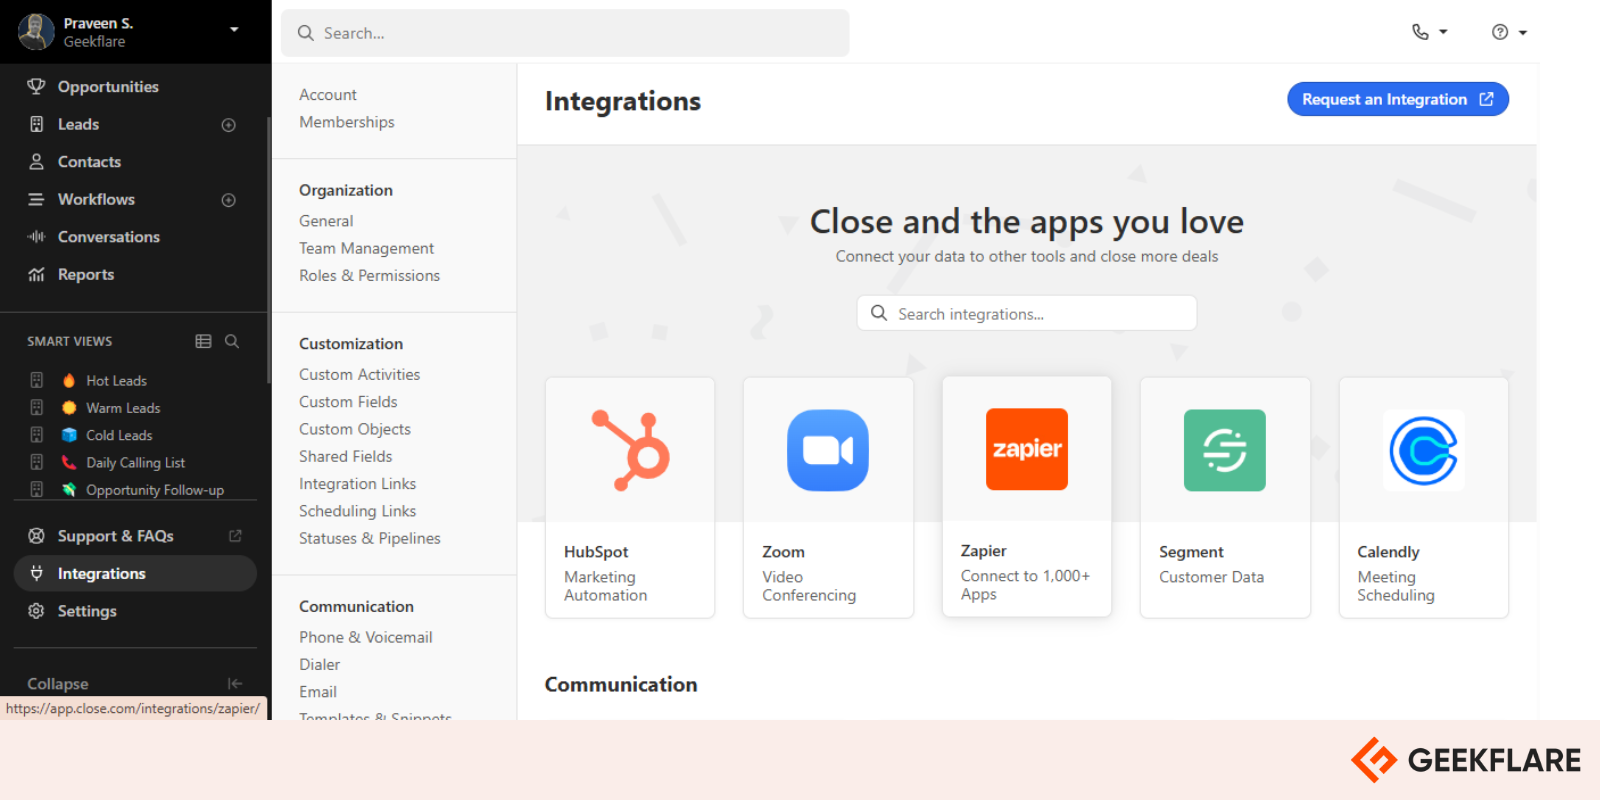
Task: Click the Zapier logo
Action: point(1027,449)
